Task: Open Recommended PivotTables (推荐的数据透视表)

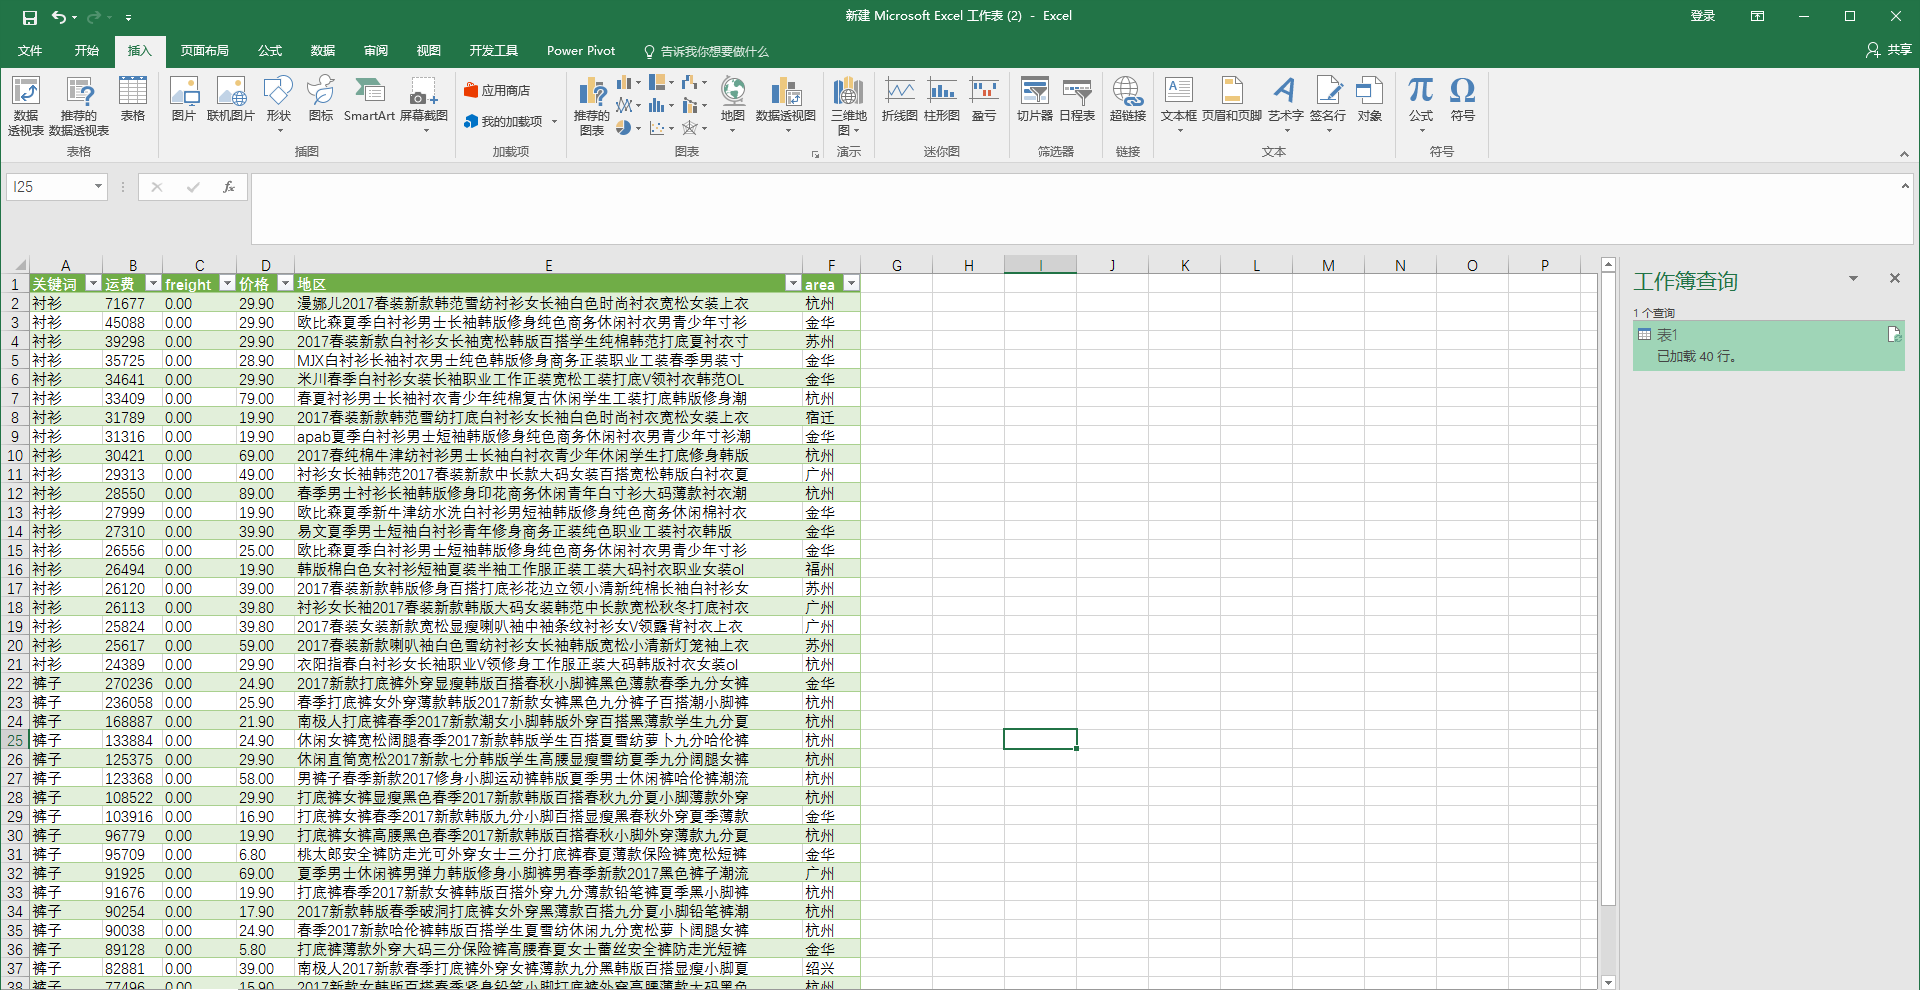Action: click(x=79, y=105)
